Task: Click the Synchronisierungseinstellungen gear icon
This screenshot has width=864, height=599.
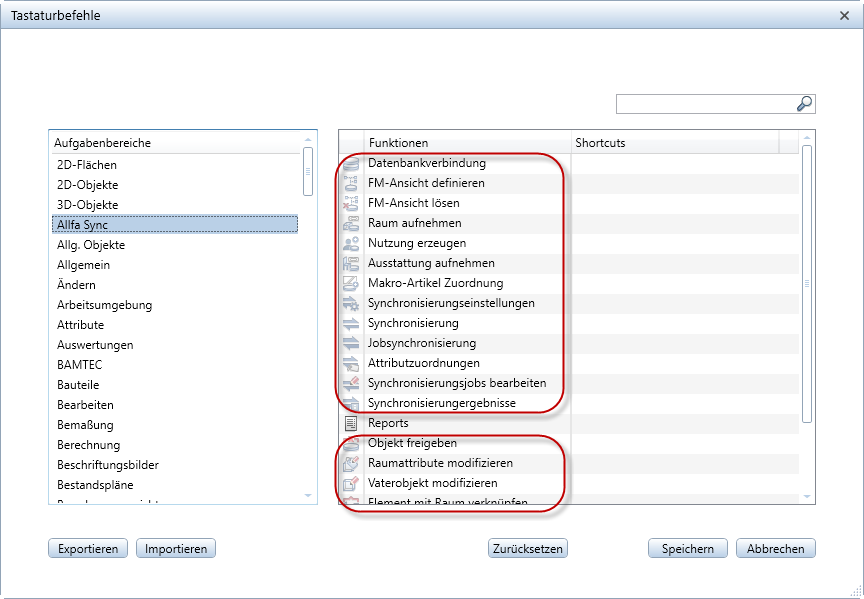Action: click(351, 304)
